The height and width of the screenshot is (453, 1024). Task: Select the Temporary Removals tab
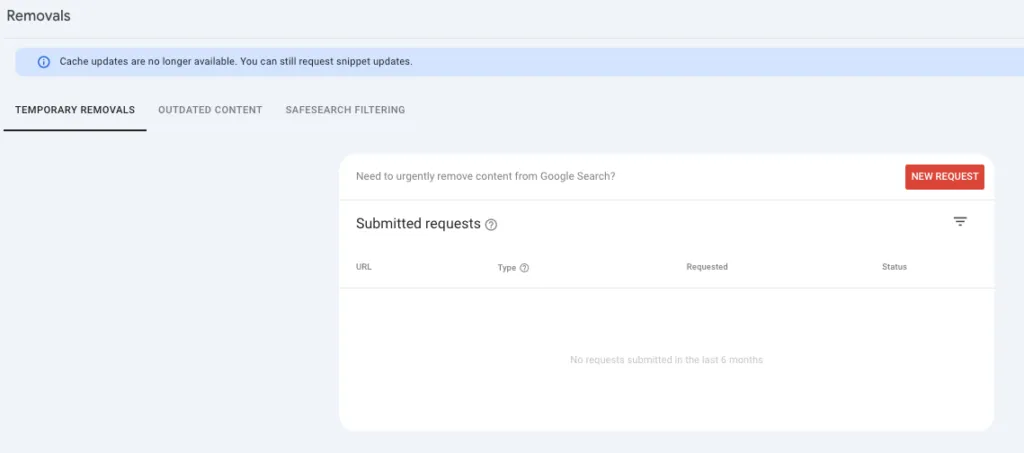(x=75, y=110)
